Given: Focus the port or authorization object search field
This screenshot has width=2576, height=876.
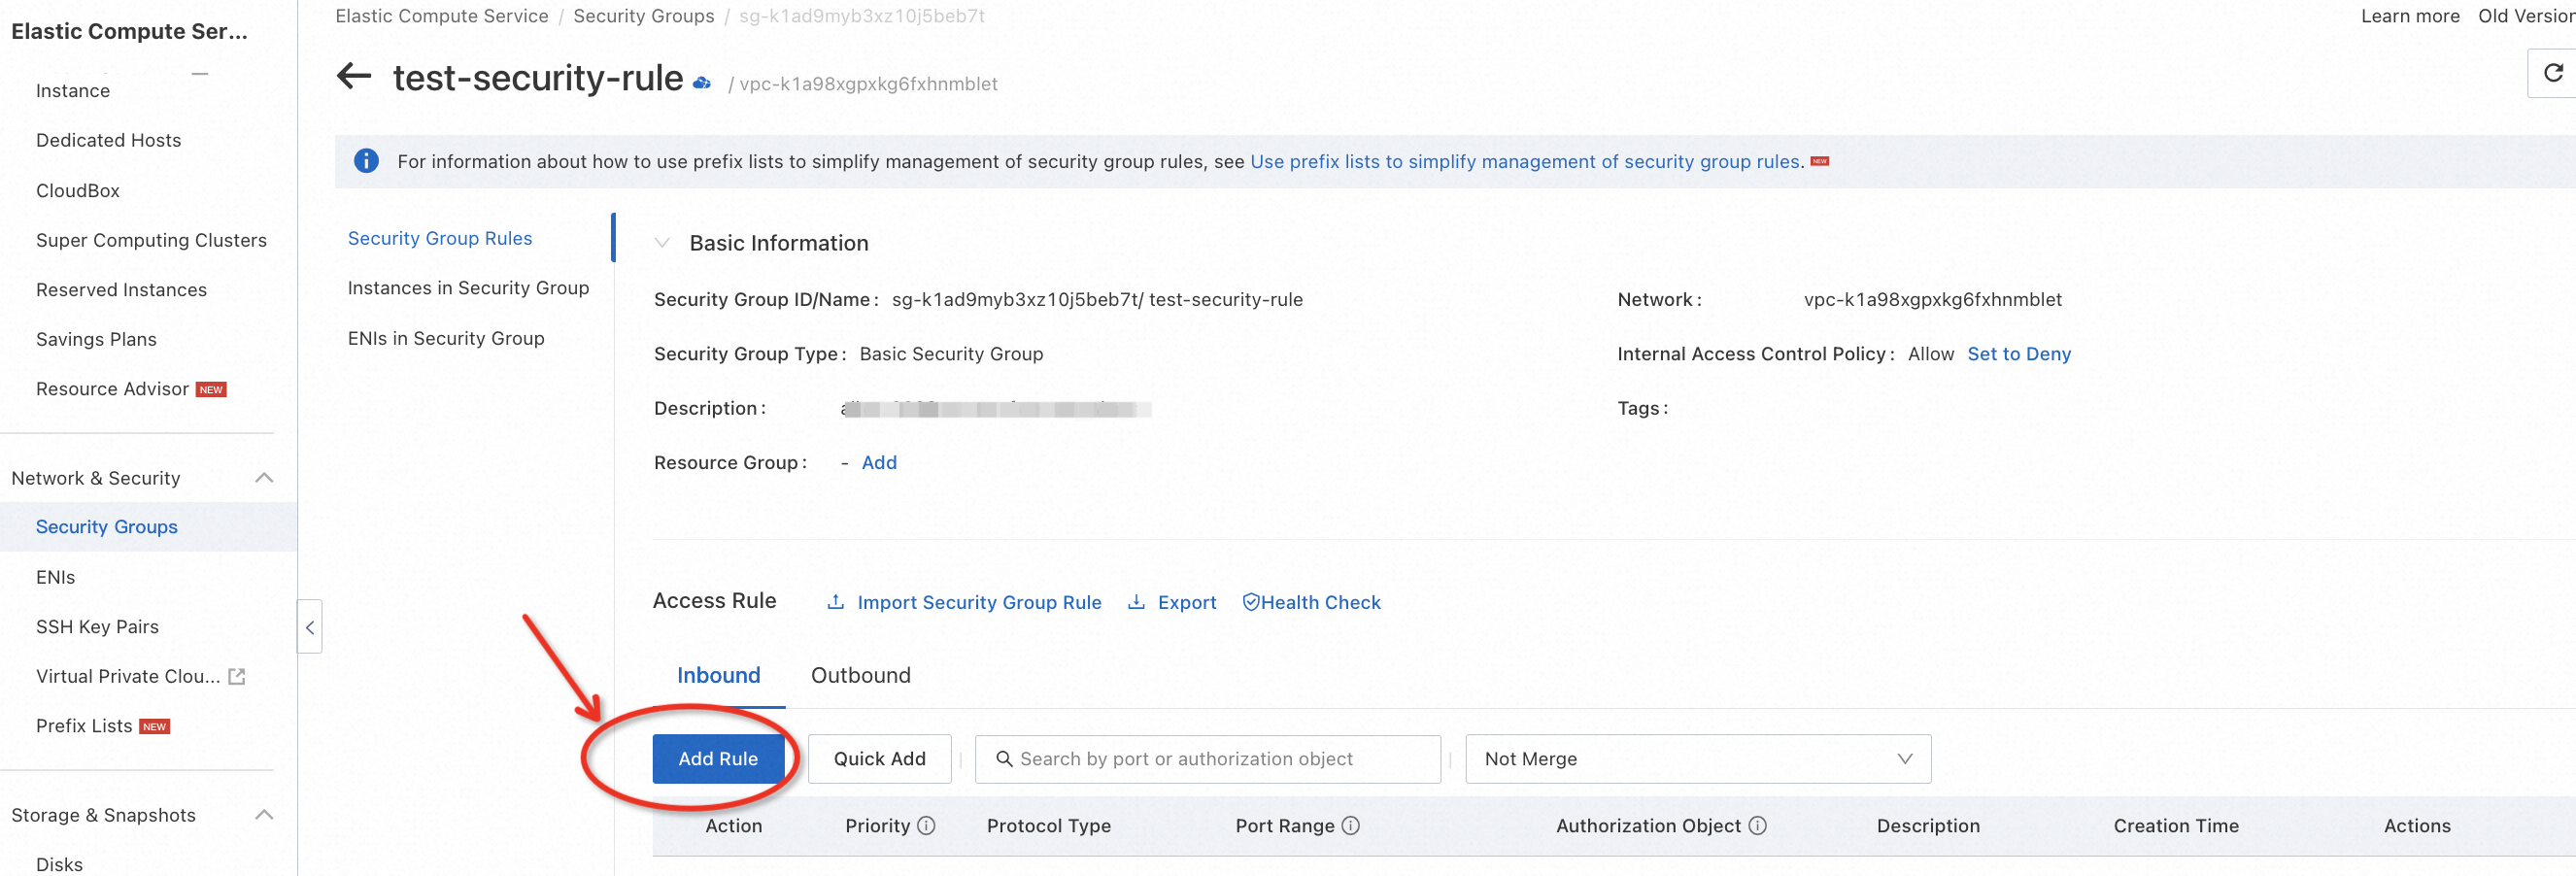Looking at the screenshot, I should pyautogui.click(x=1208, y=759).
